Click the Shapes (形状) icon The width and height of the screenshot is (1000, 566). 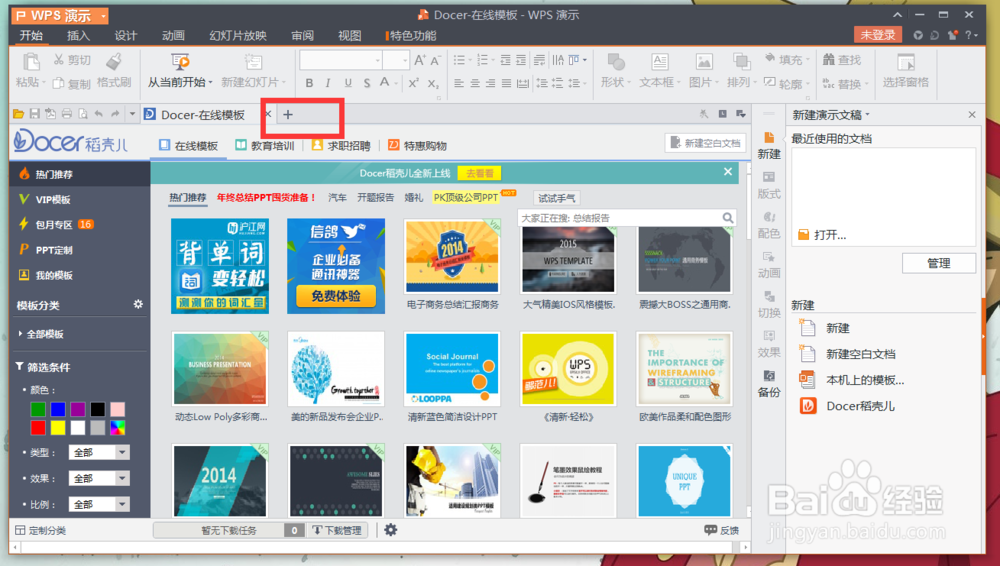point(616,62)
